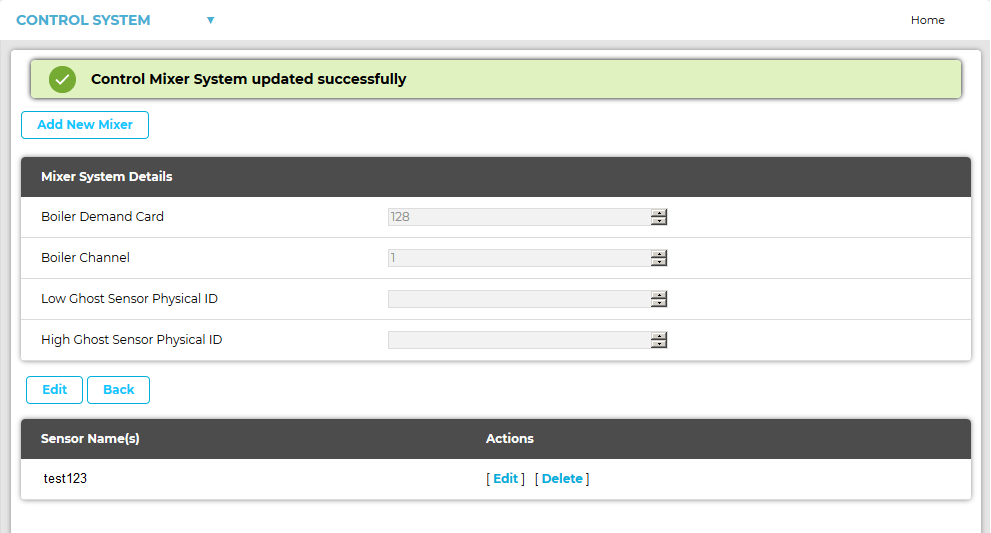Image resolution: width=991 pixels, height=533 pixels.
Task: Click the Add New Mixer button
Action: tap(85, 125)
